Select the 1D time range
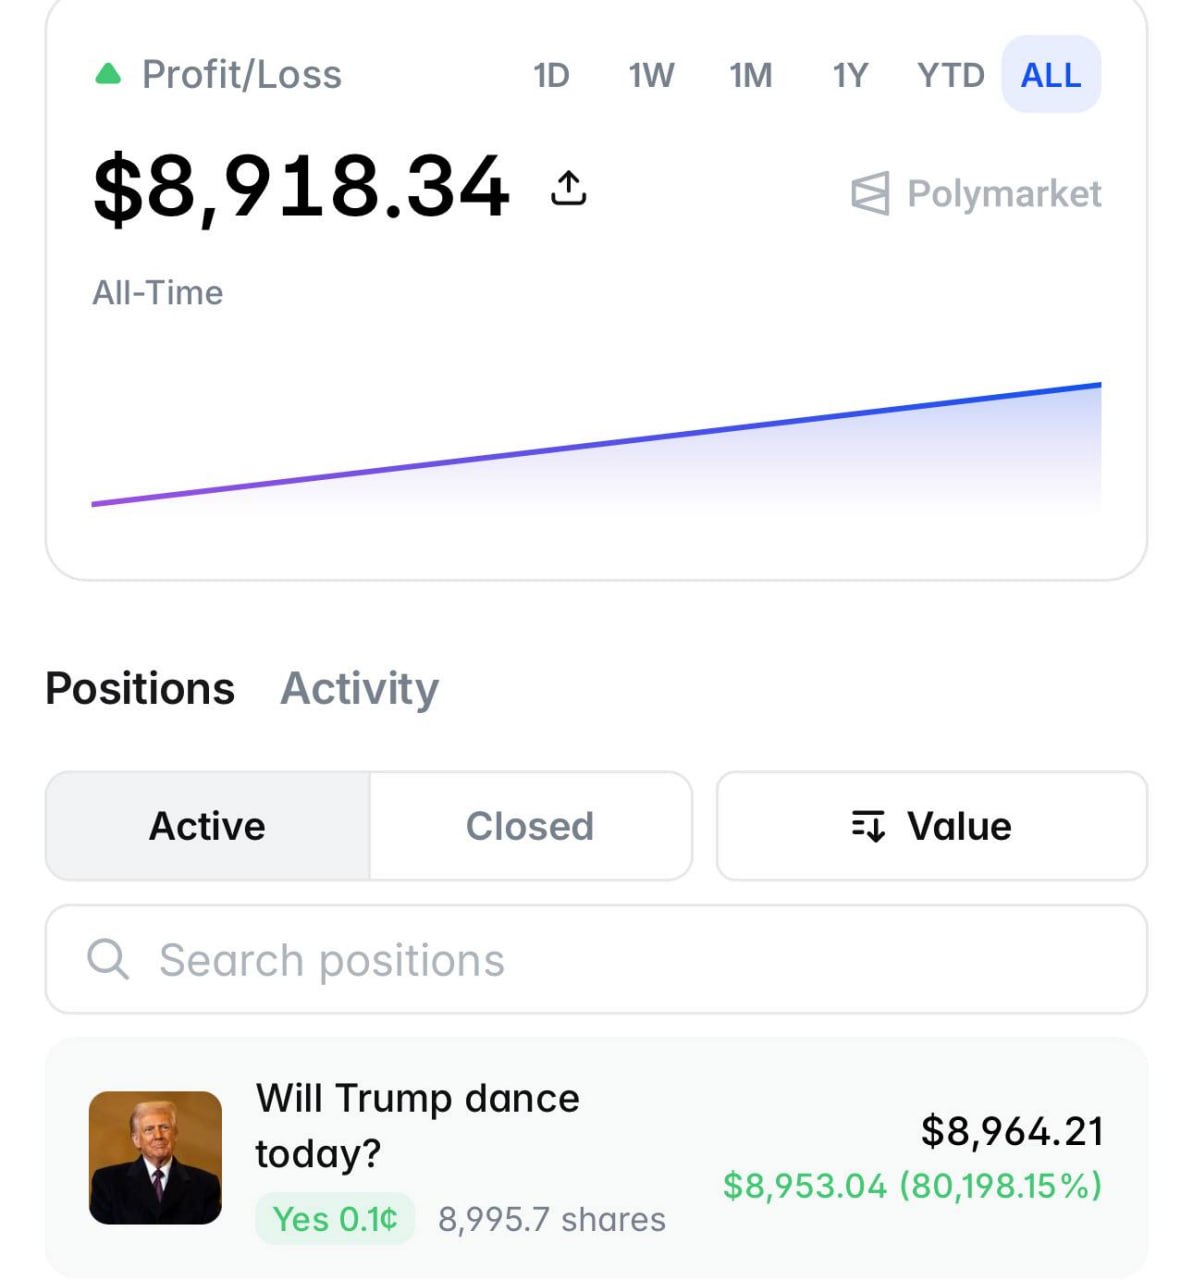1193x1280 pixels. (551, 75)
